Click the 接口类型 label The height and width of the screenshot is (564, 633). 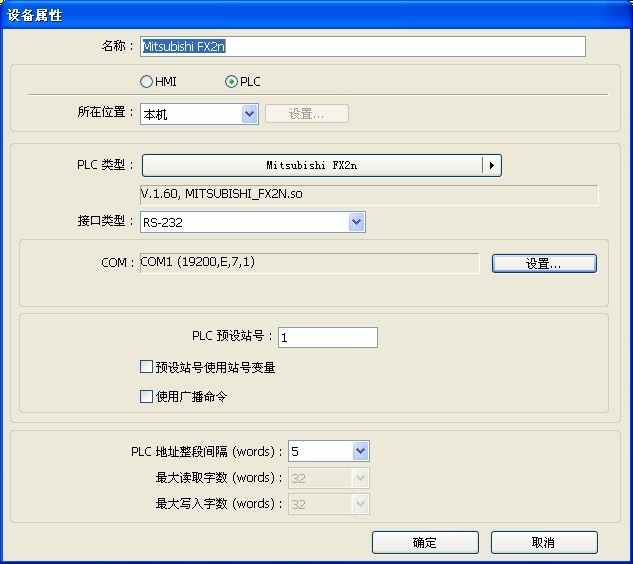point(105,221)
